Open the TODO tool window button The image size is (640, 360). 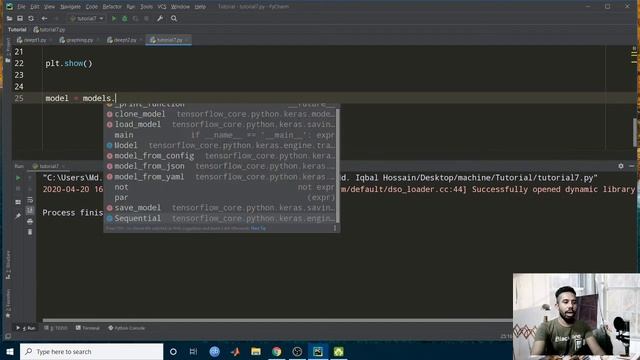56,328
